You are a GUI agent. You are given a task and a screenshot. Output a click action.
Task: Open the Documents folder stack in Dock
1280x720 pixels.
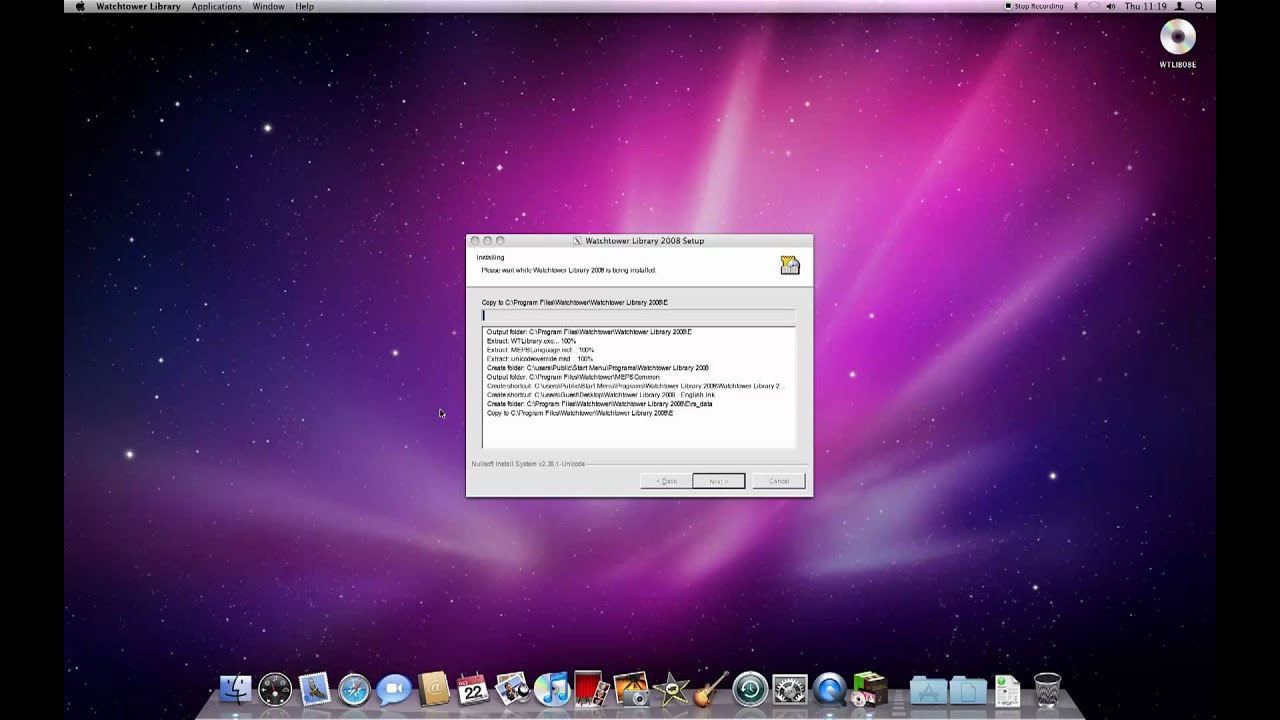pyautogui.click(x=968, y=690)
